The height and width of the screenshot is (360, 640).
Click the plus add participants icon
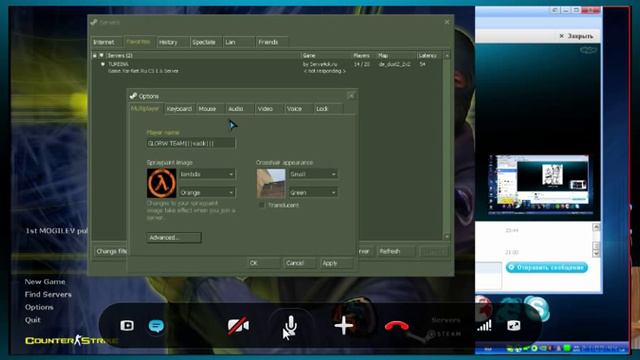tap(344, 325)
